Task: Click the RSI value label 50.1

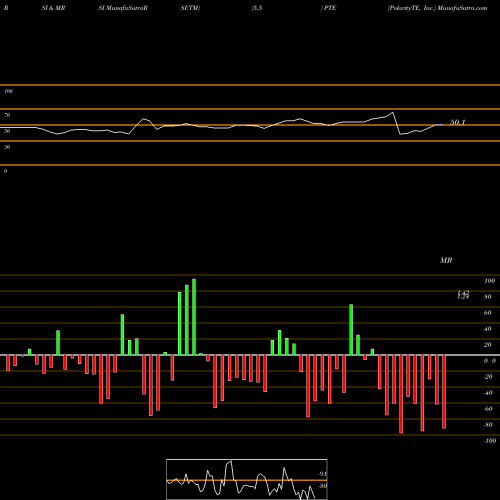Action: click(458, 122)
